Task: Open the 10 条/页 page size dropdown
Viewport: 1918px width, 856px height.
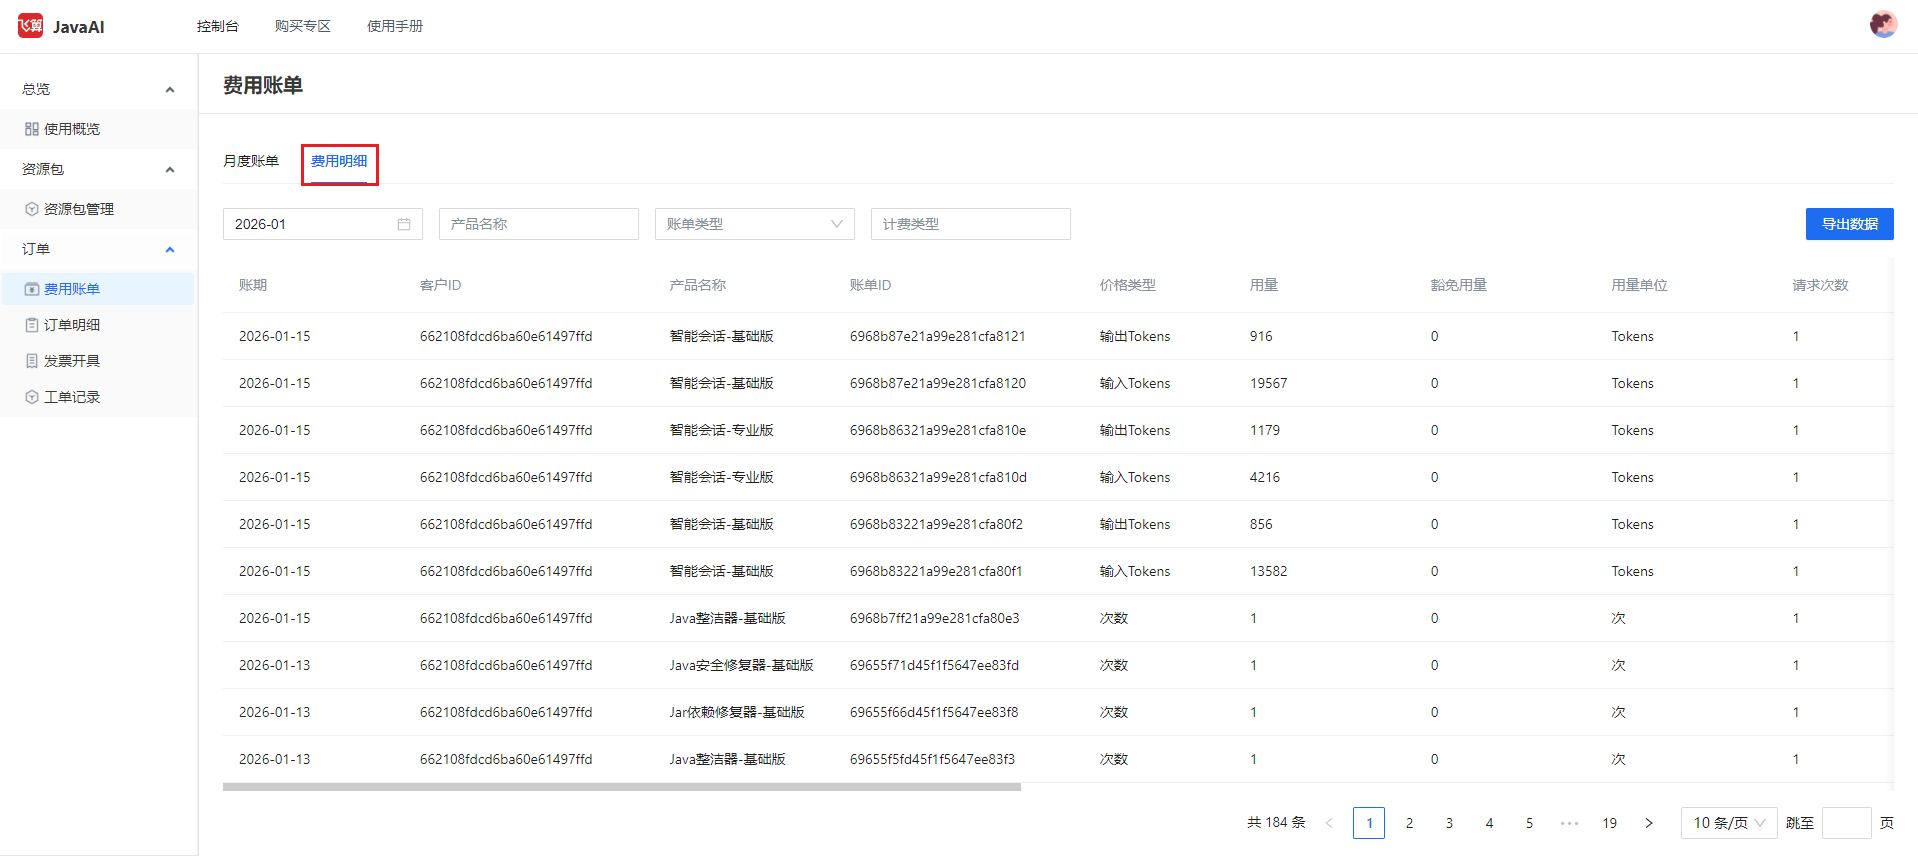Action: (x=1728, y=823)
